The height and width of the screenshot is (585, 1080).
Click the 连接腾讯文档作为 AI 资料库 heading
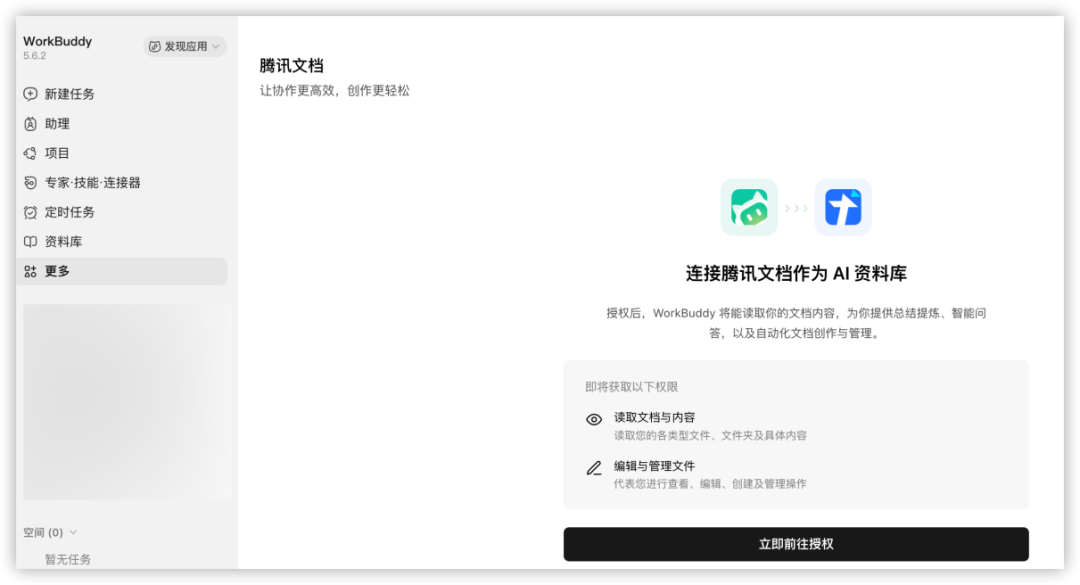[796, 274]
